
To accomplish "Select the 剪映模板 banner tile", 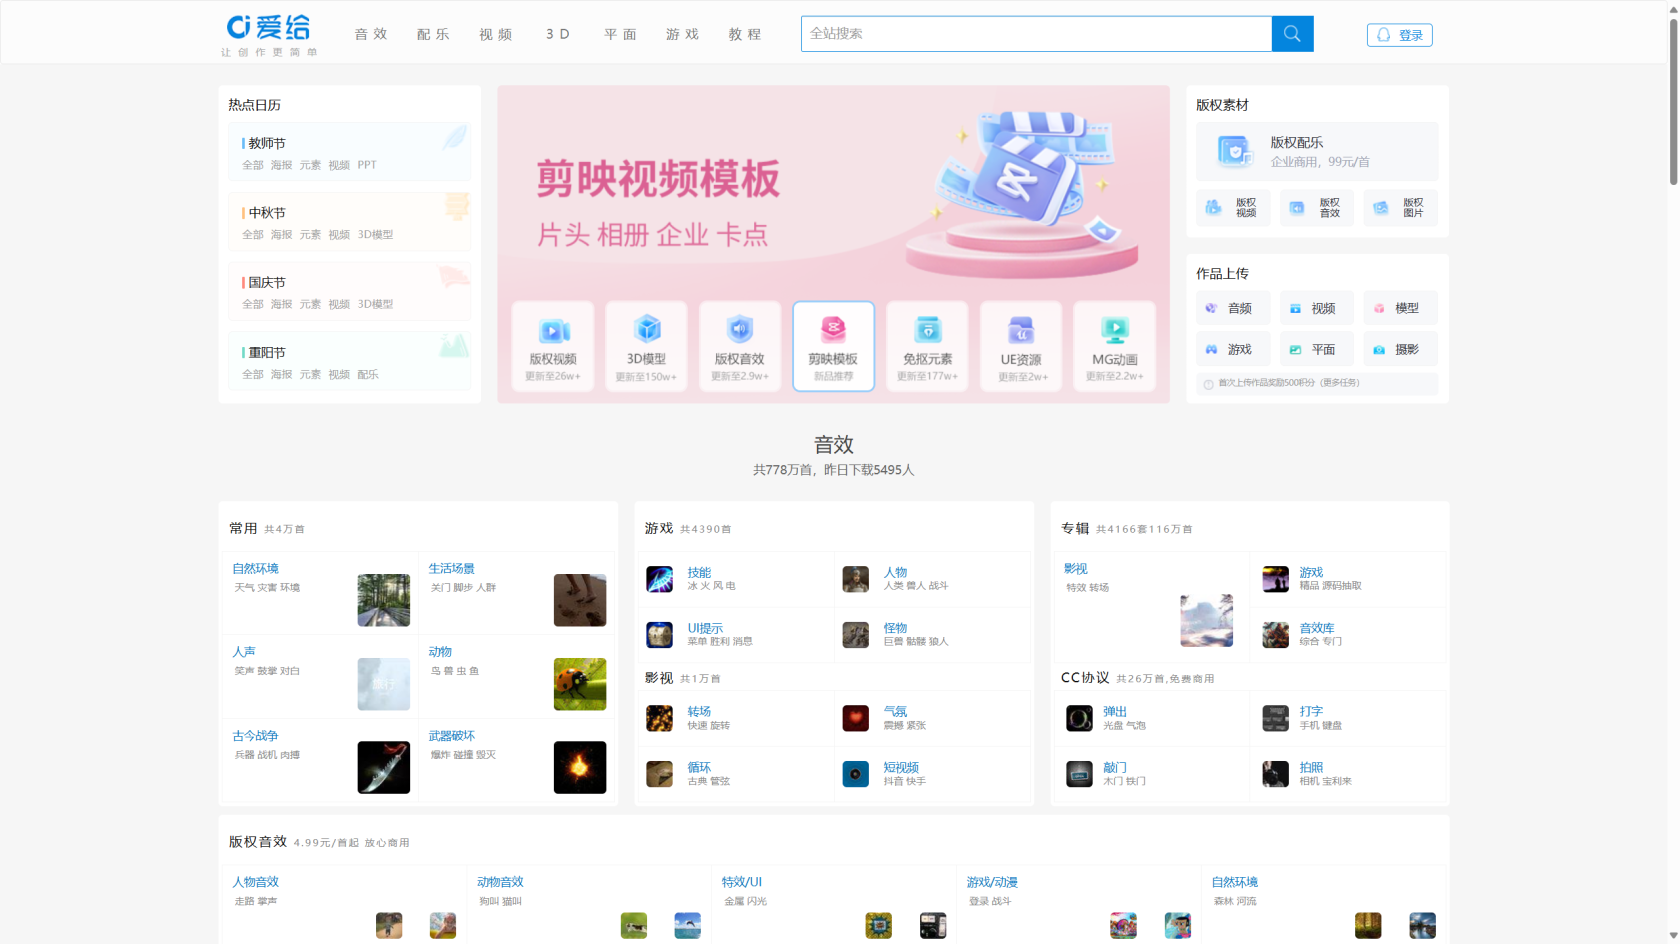I will pyautogui.click(x=834, y=346).
